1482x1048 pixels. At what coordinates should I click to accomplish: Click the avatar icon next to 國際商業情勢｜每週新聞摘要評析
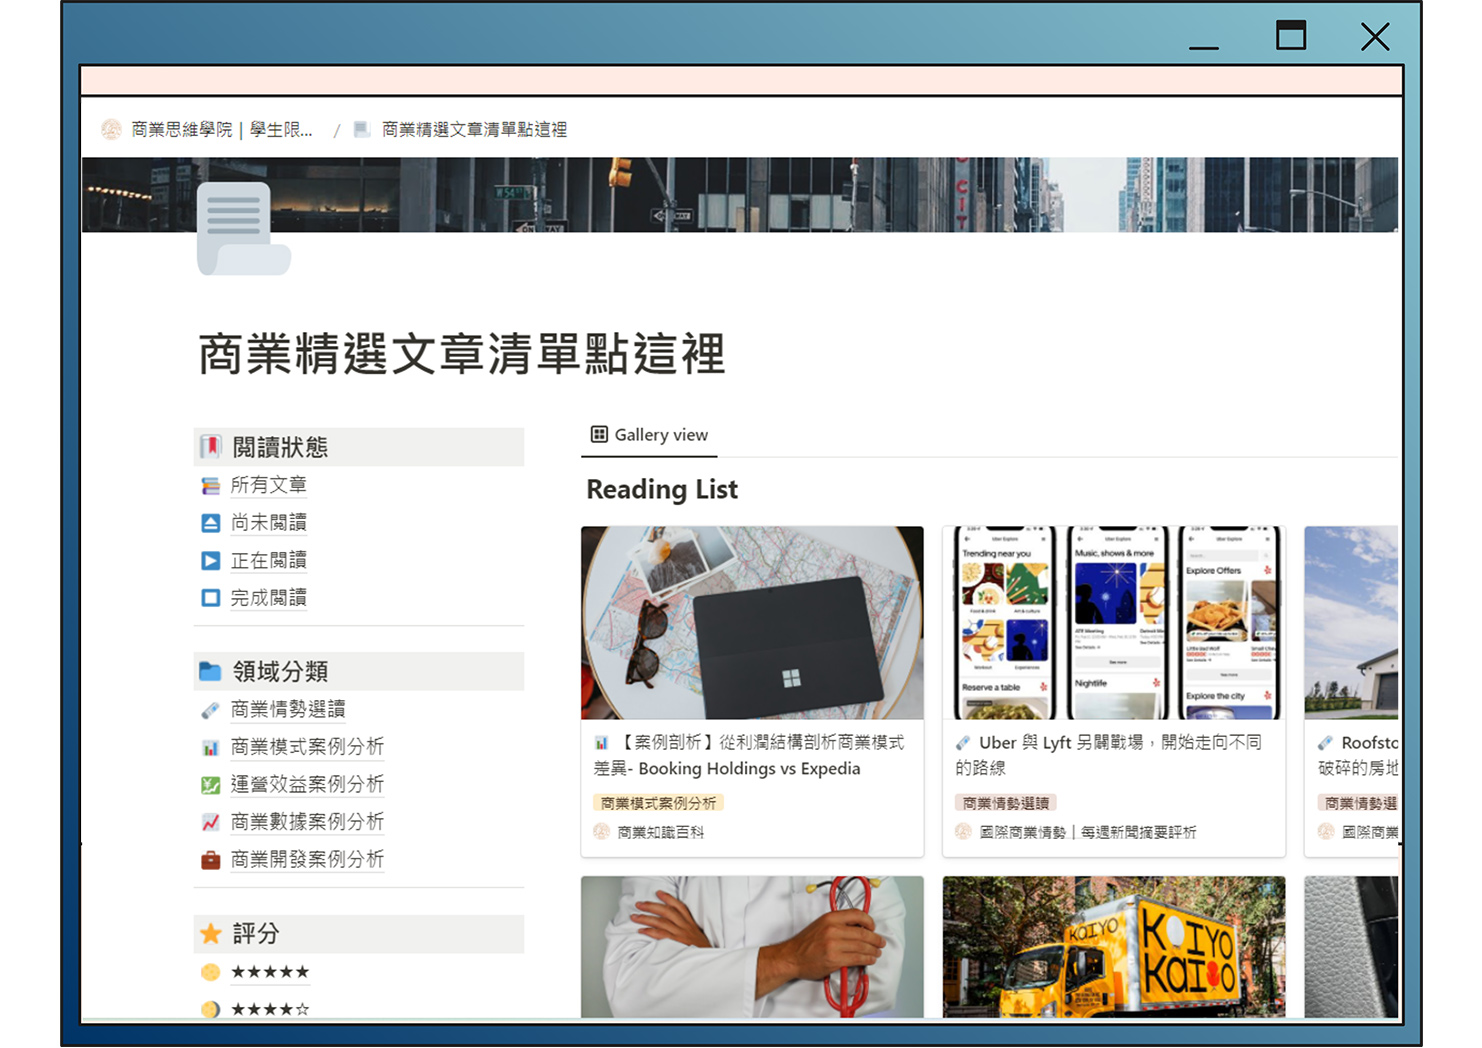pos(963,831)
